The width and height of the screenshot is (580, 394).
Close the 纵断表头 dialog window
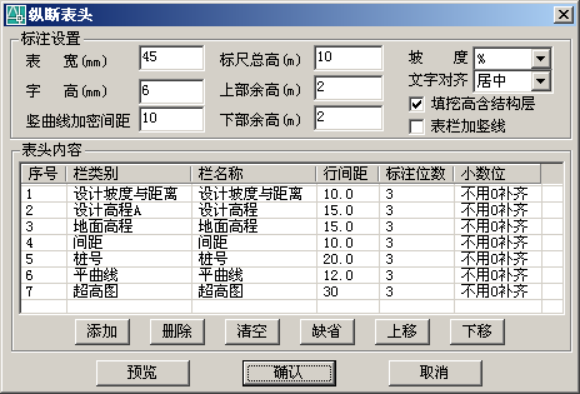(x=563, y=15)
